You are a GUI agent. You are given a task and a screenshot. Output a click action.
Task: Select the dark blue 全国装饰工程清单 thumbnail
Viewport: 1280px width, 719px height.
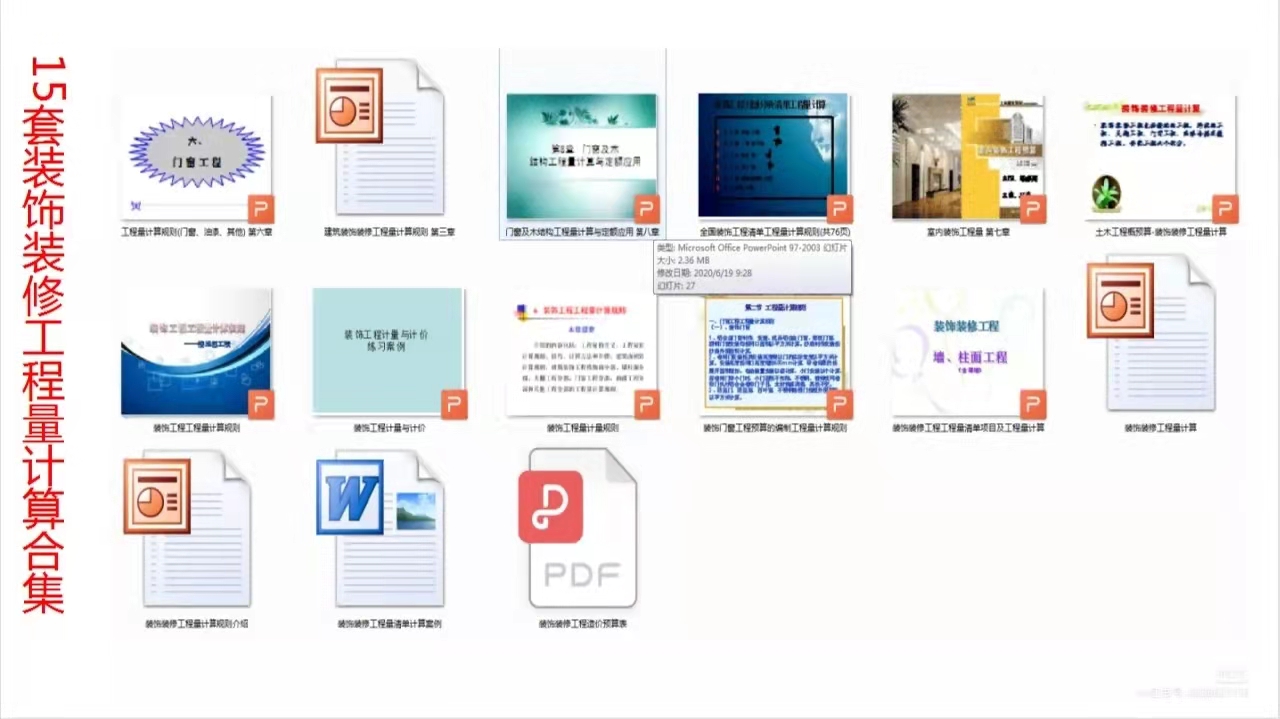[x=776, y=158]
